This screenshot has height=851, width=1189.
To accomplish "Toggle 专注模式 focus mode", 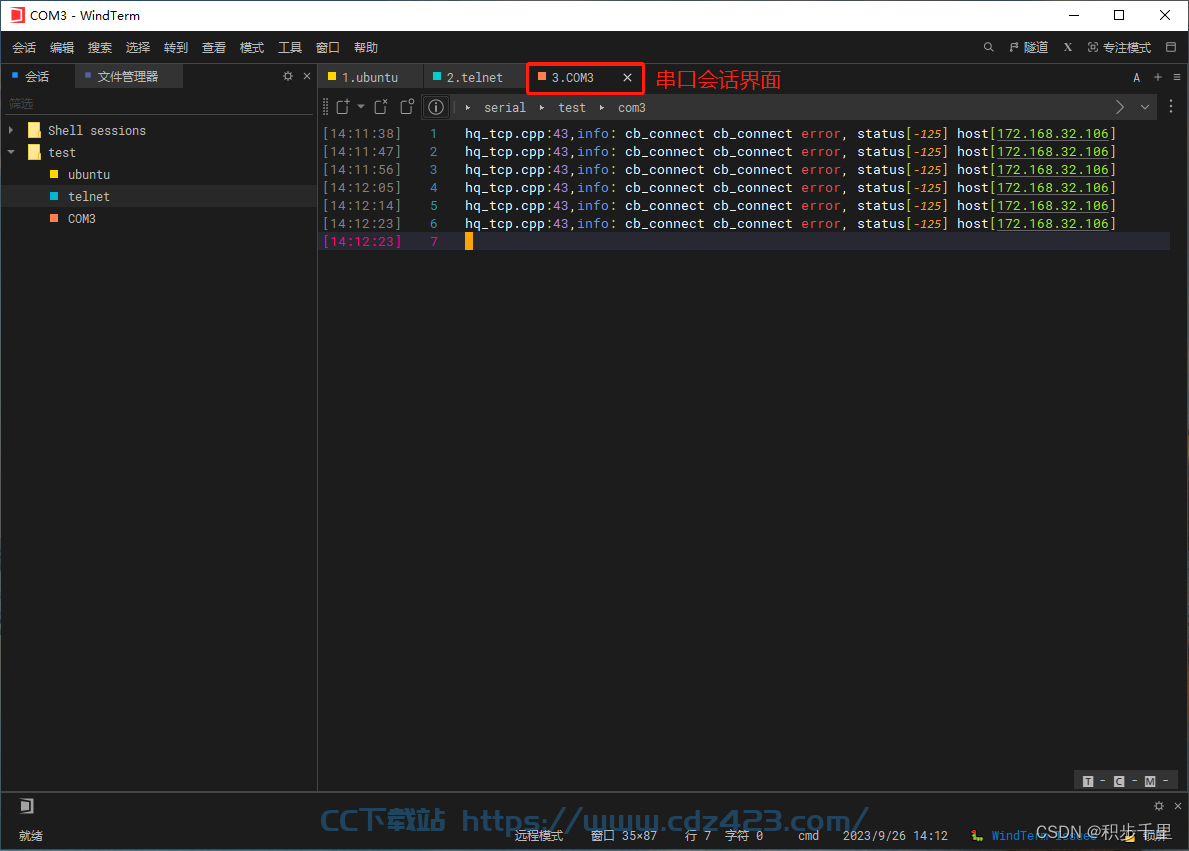I will [1119, 47].
